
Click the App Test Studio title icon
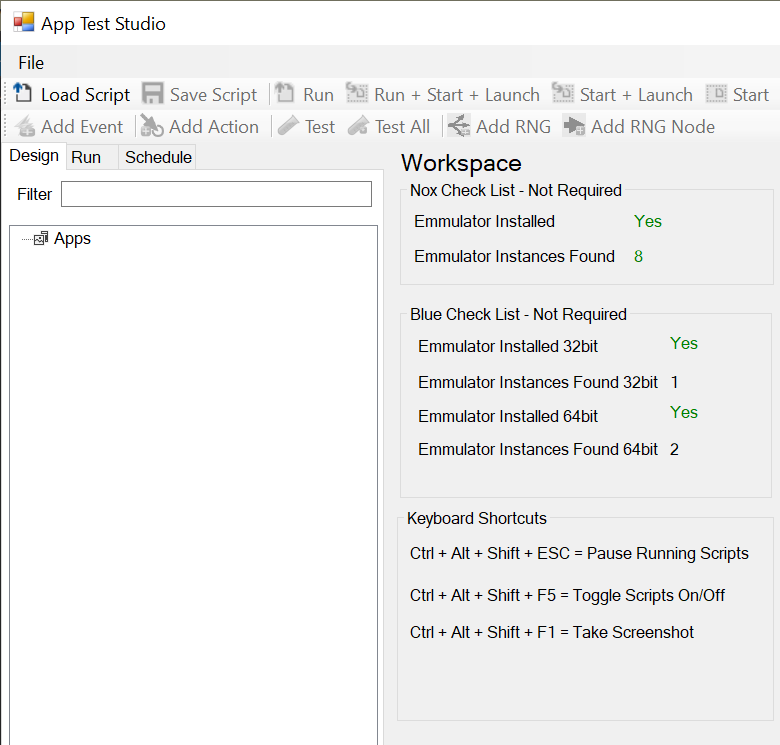point(23,22)
